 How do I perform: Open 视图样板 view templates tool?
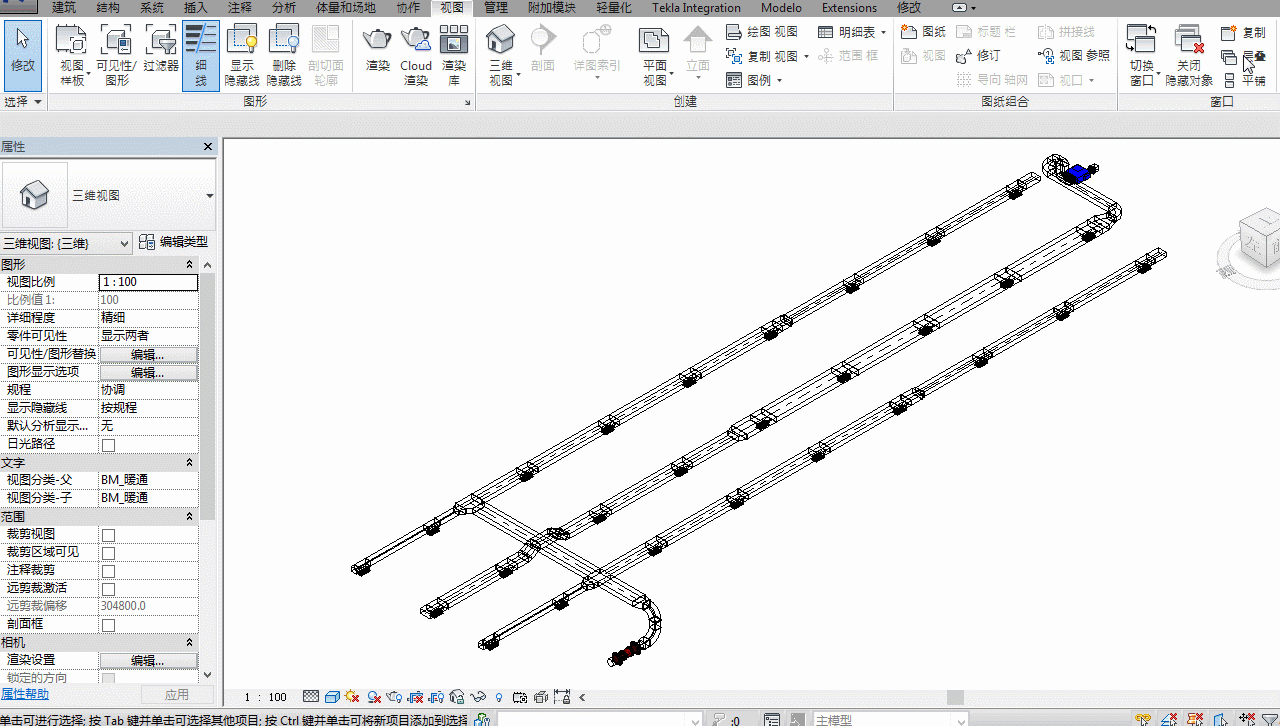(72, 55)
